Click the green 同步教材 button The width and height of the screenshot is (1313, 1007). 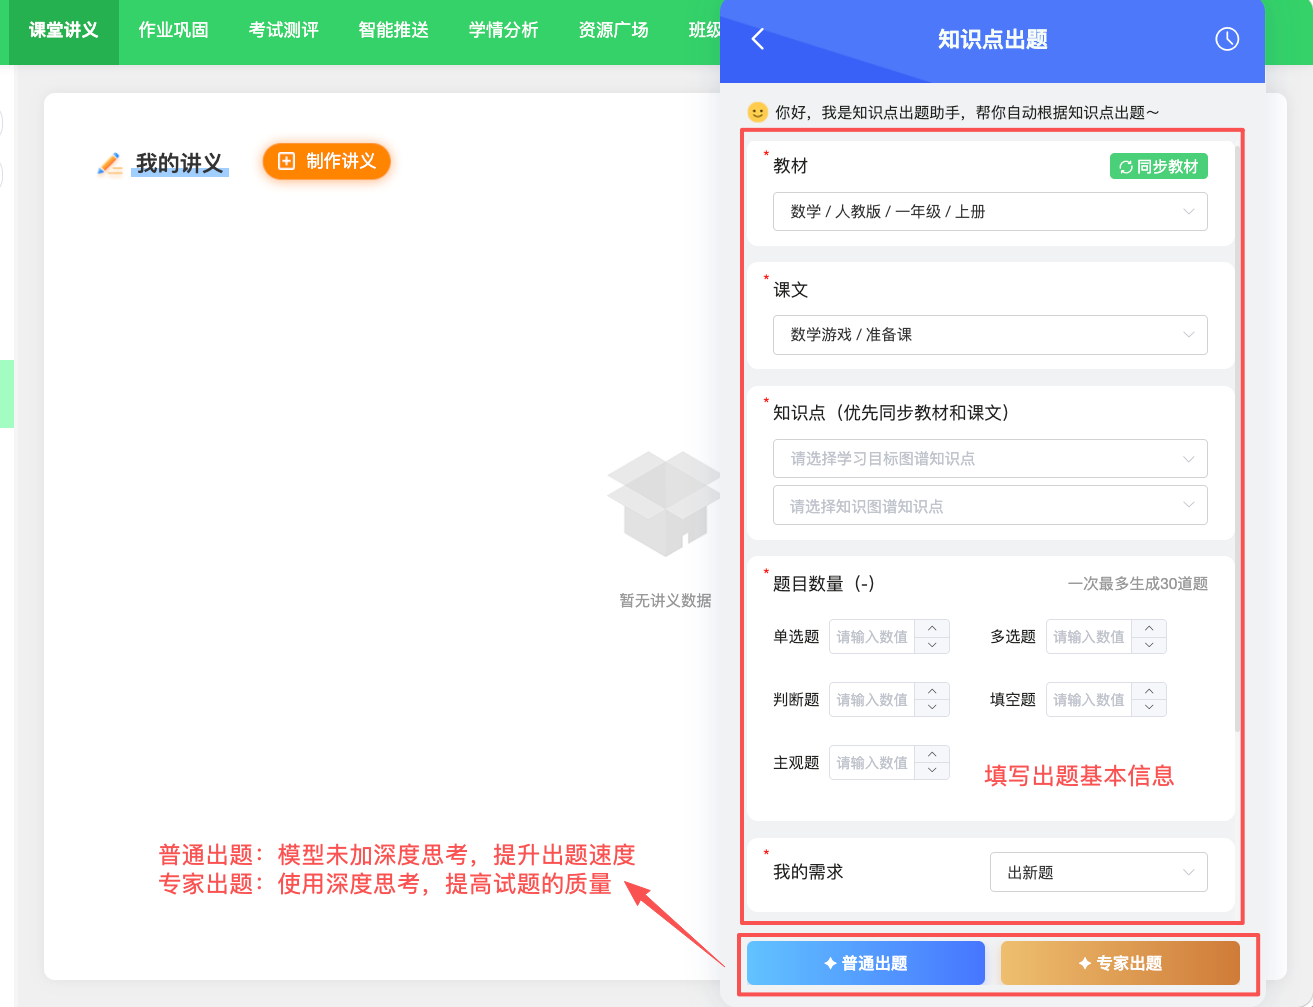click(x=1159, y=167)
